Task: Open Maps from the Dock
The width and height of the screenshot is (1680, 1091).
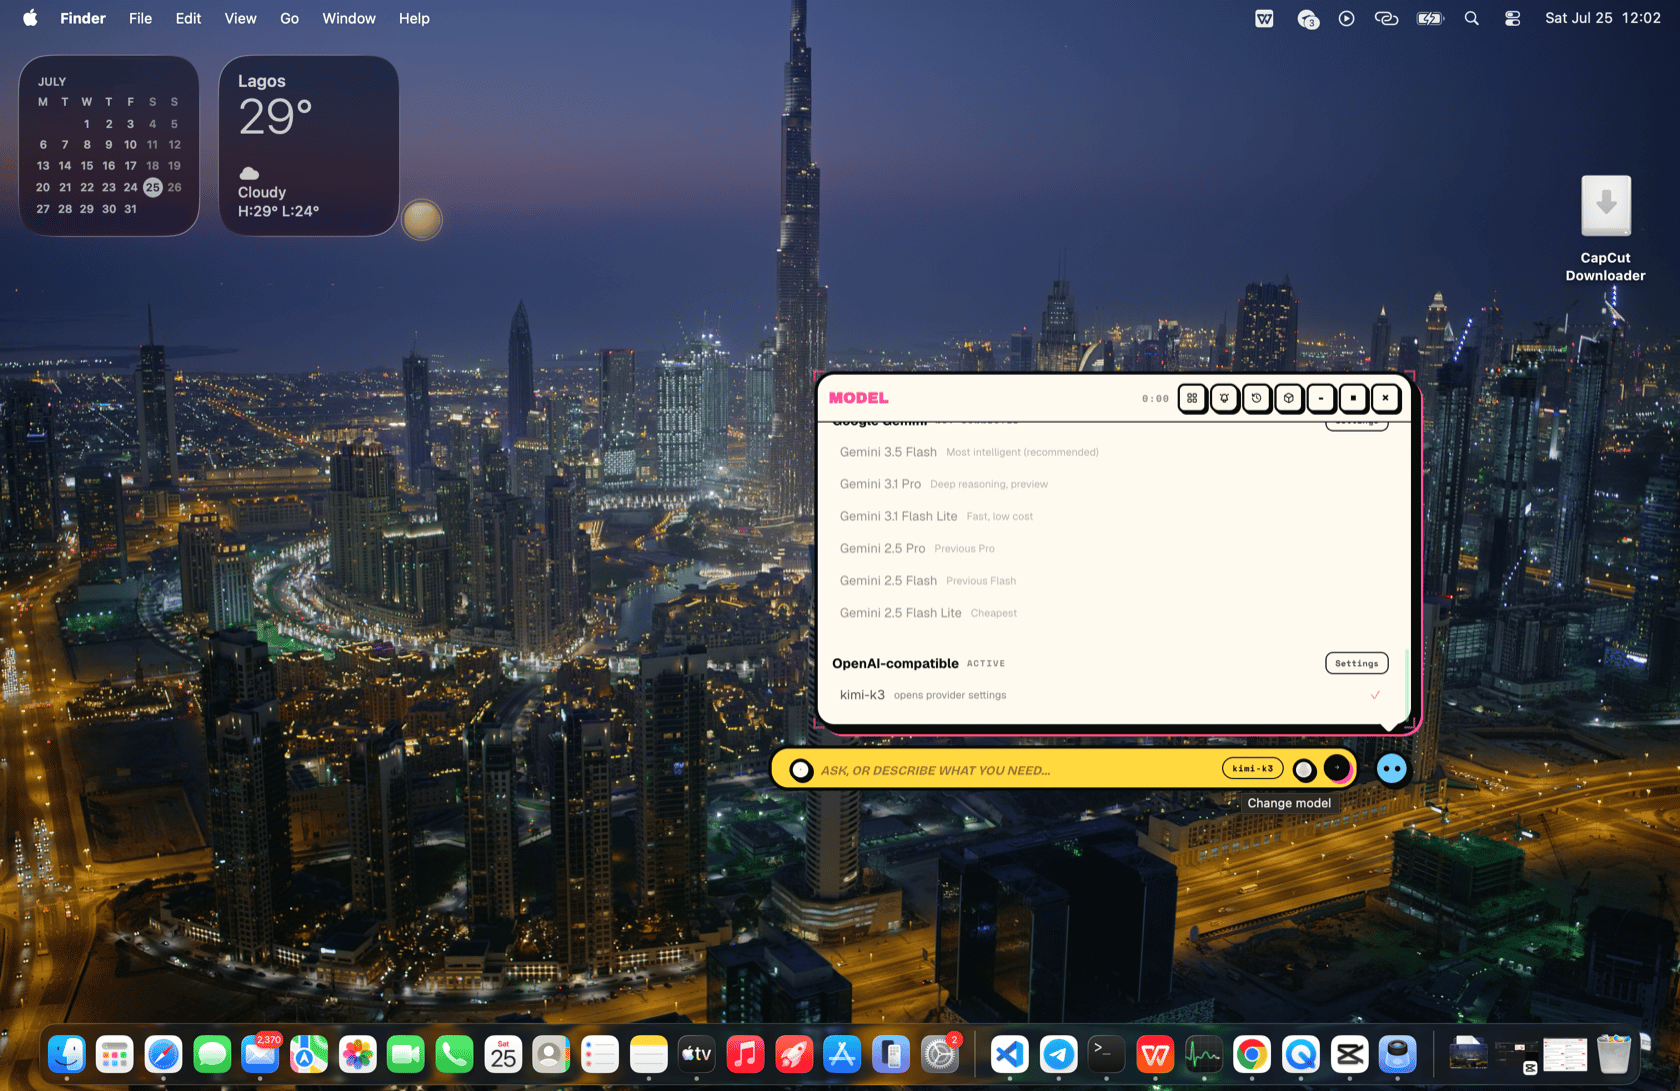Action: coord(309,1054)
